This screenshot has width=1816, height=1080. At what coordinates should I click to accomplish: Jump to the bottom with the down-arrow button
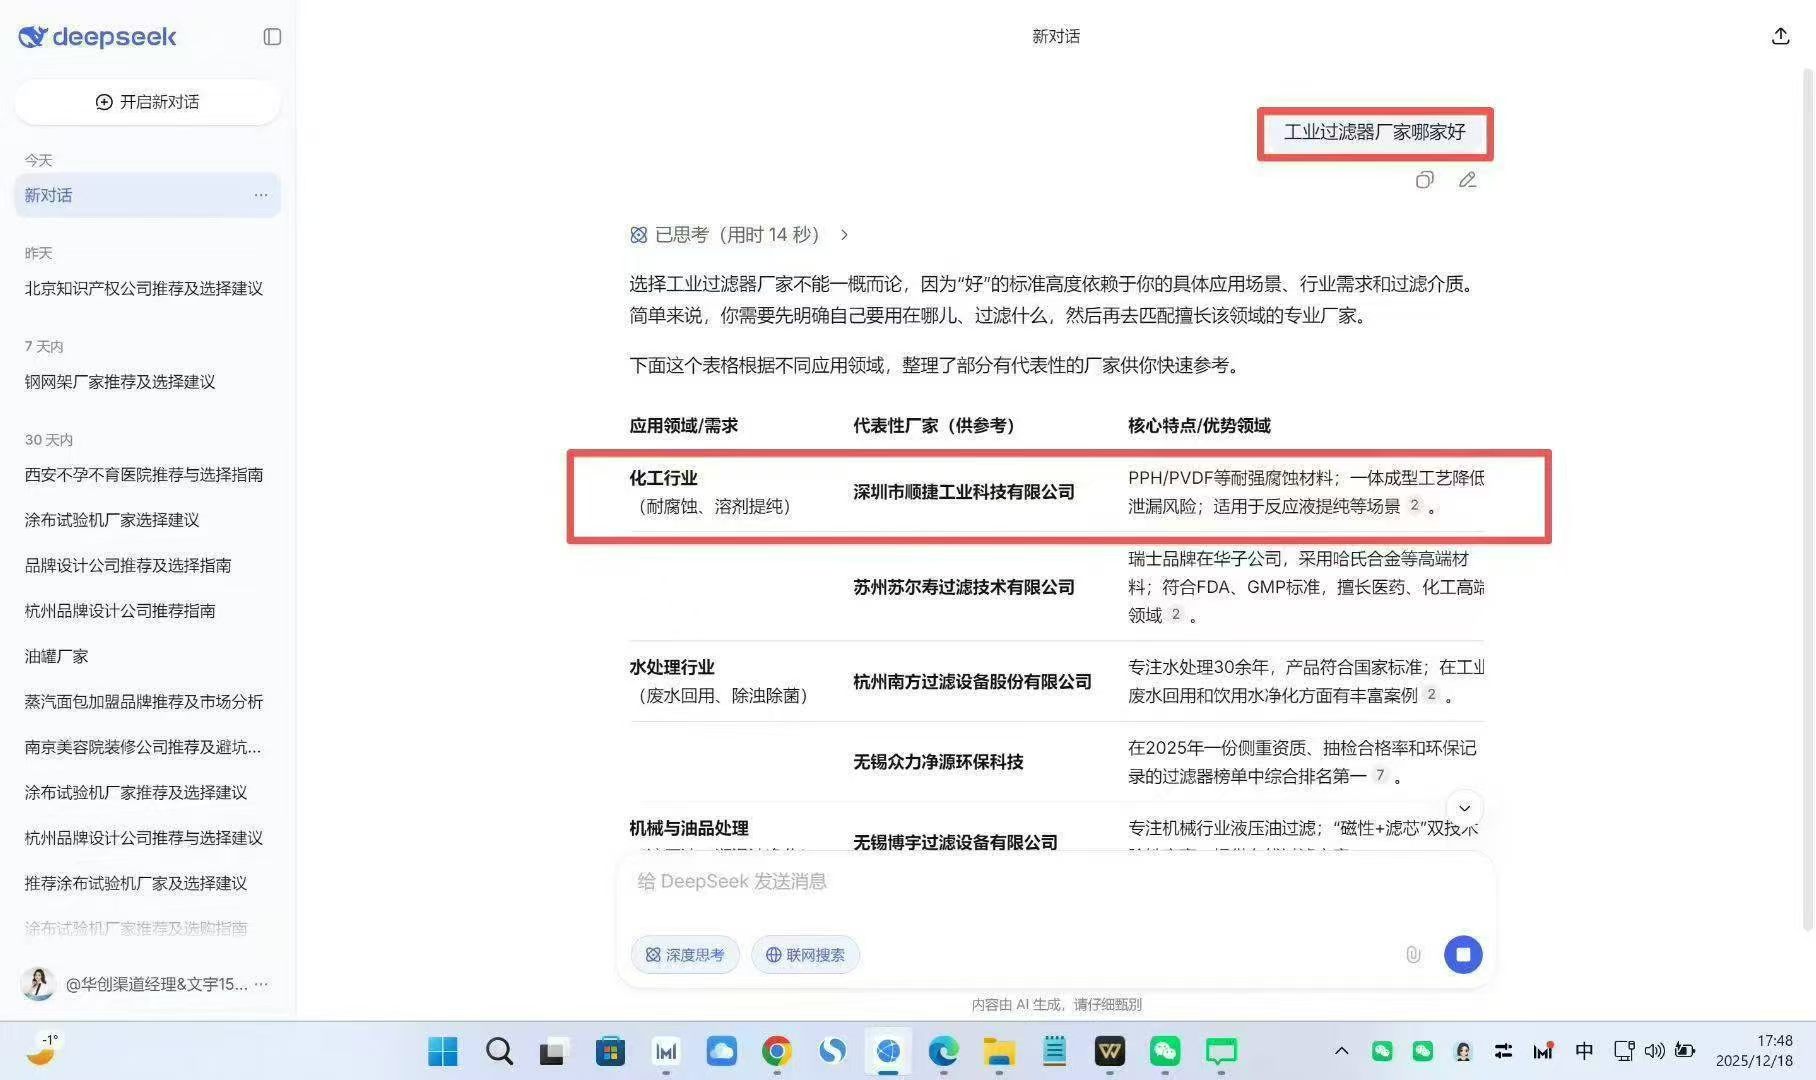point(1464,808)
